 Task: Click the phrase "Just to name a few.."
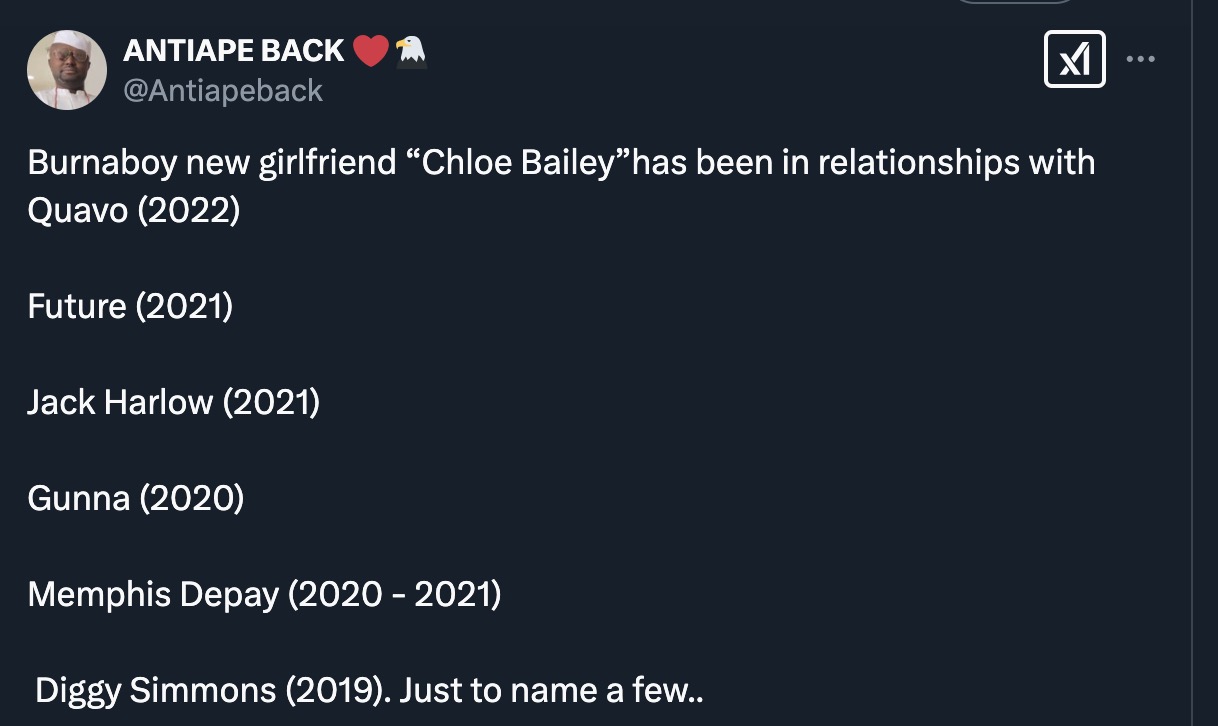pyautogui.click(x=551, y=690)
